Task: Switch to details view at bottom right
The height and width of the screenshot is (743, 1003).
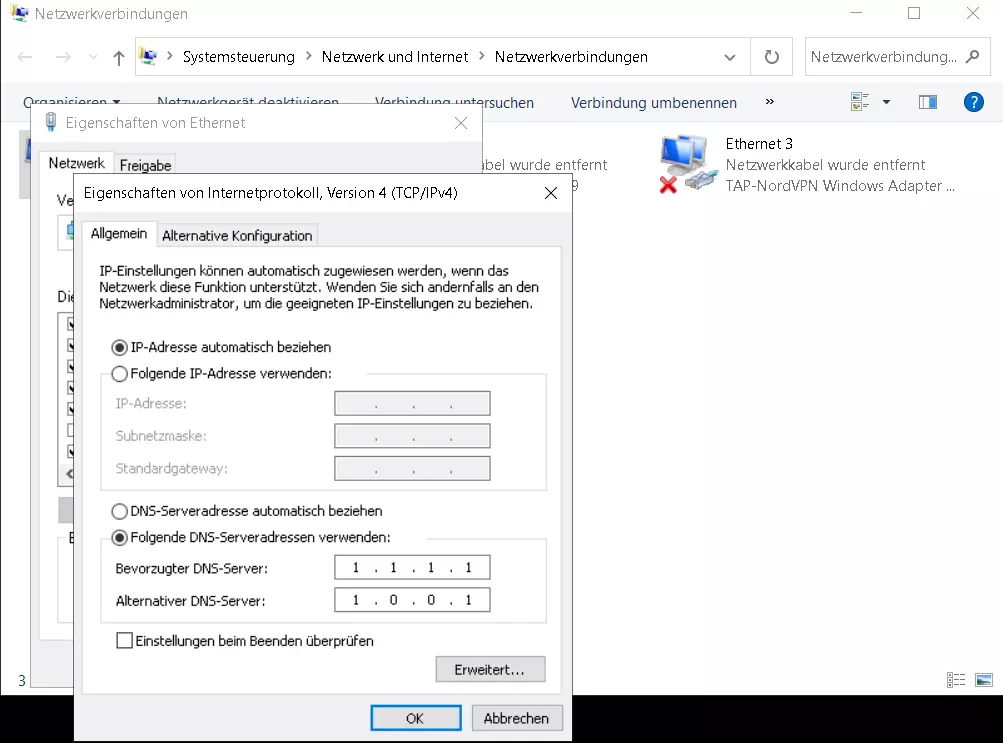Action: click(x=956, y=680)
